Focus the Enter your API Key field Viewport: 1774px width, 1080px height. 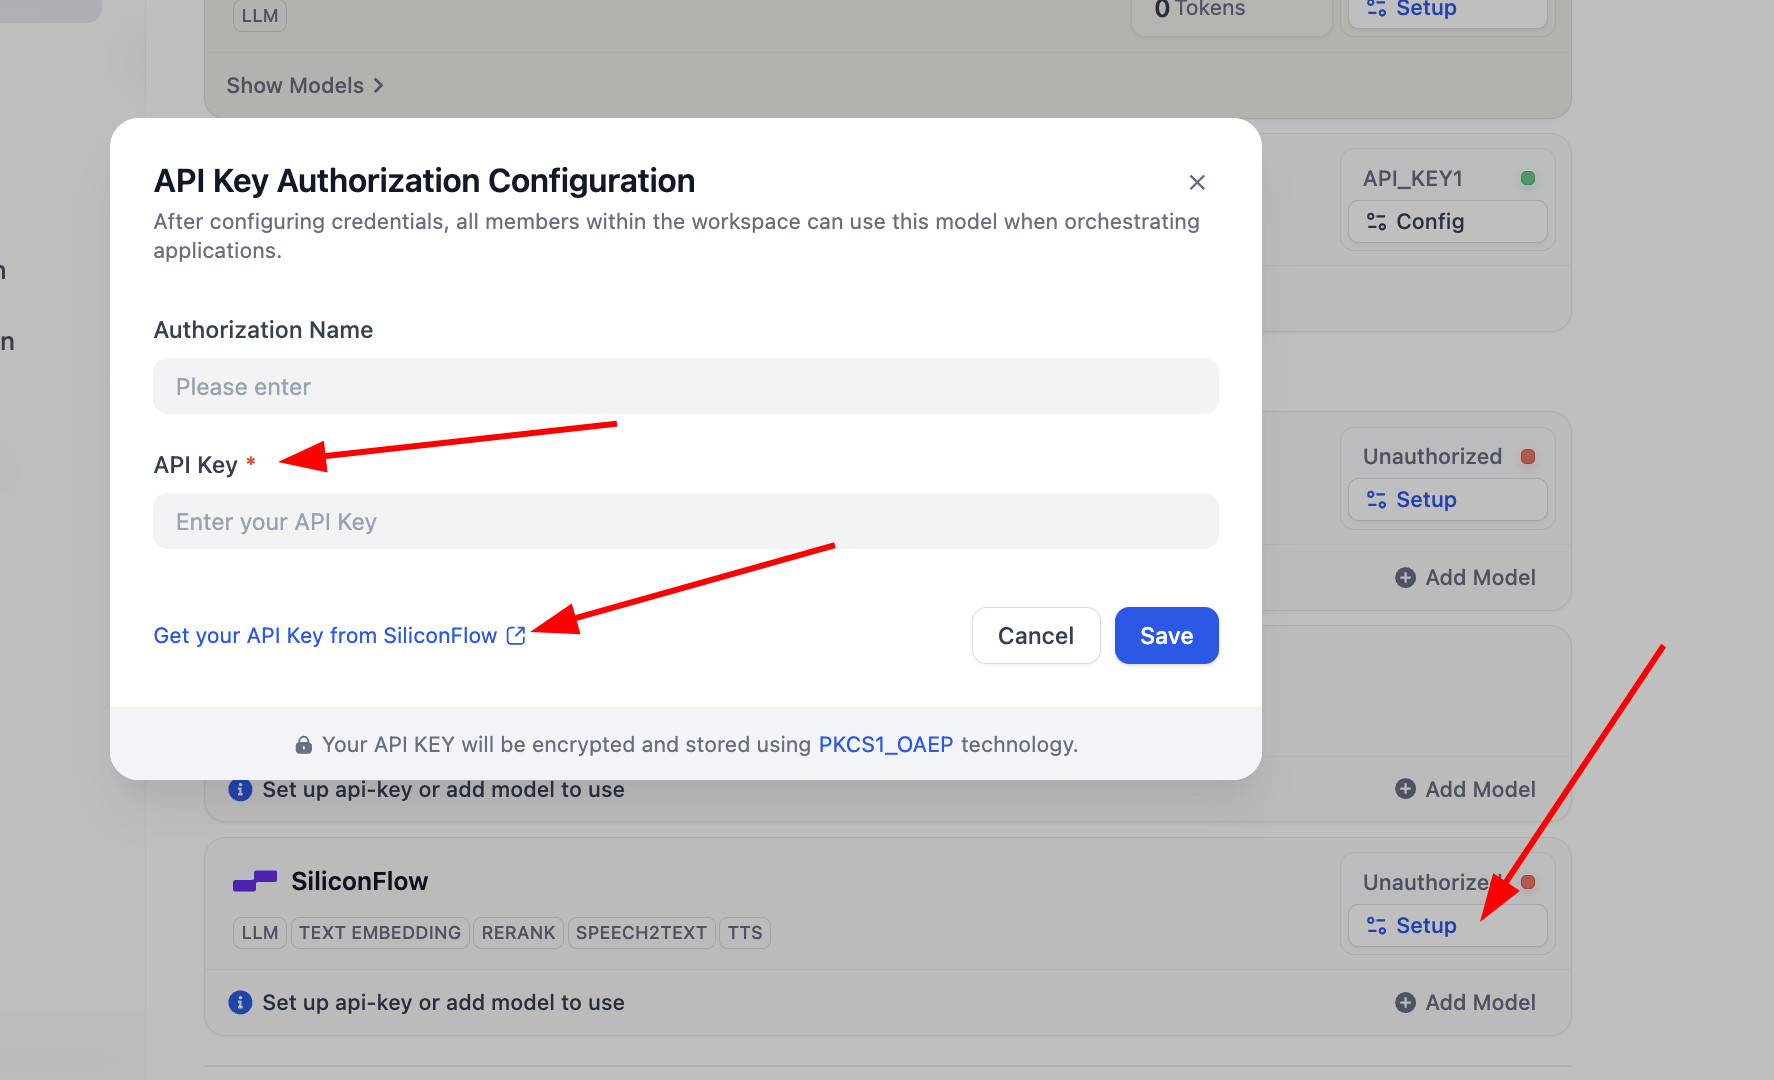[685, 522]
